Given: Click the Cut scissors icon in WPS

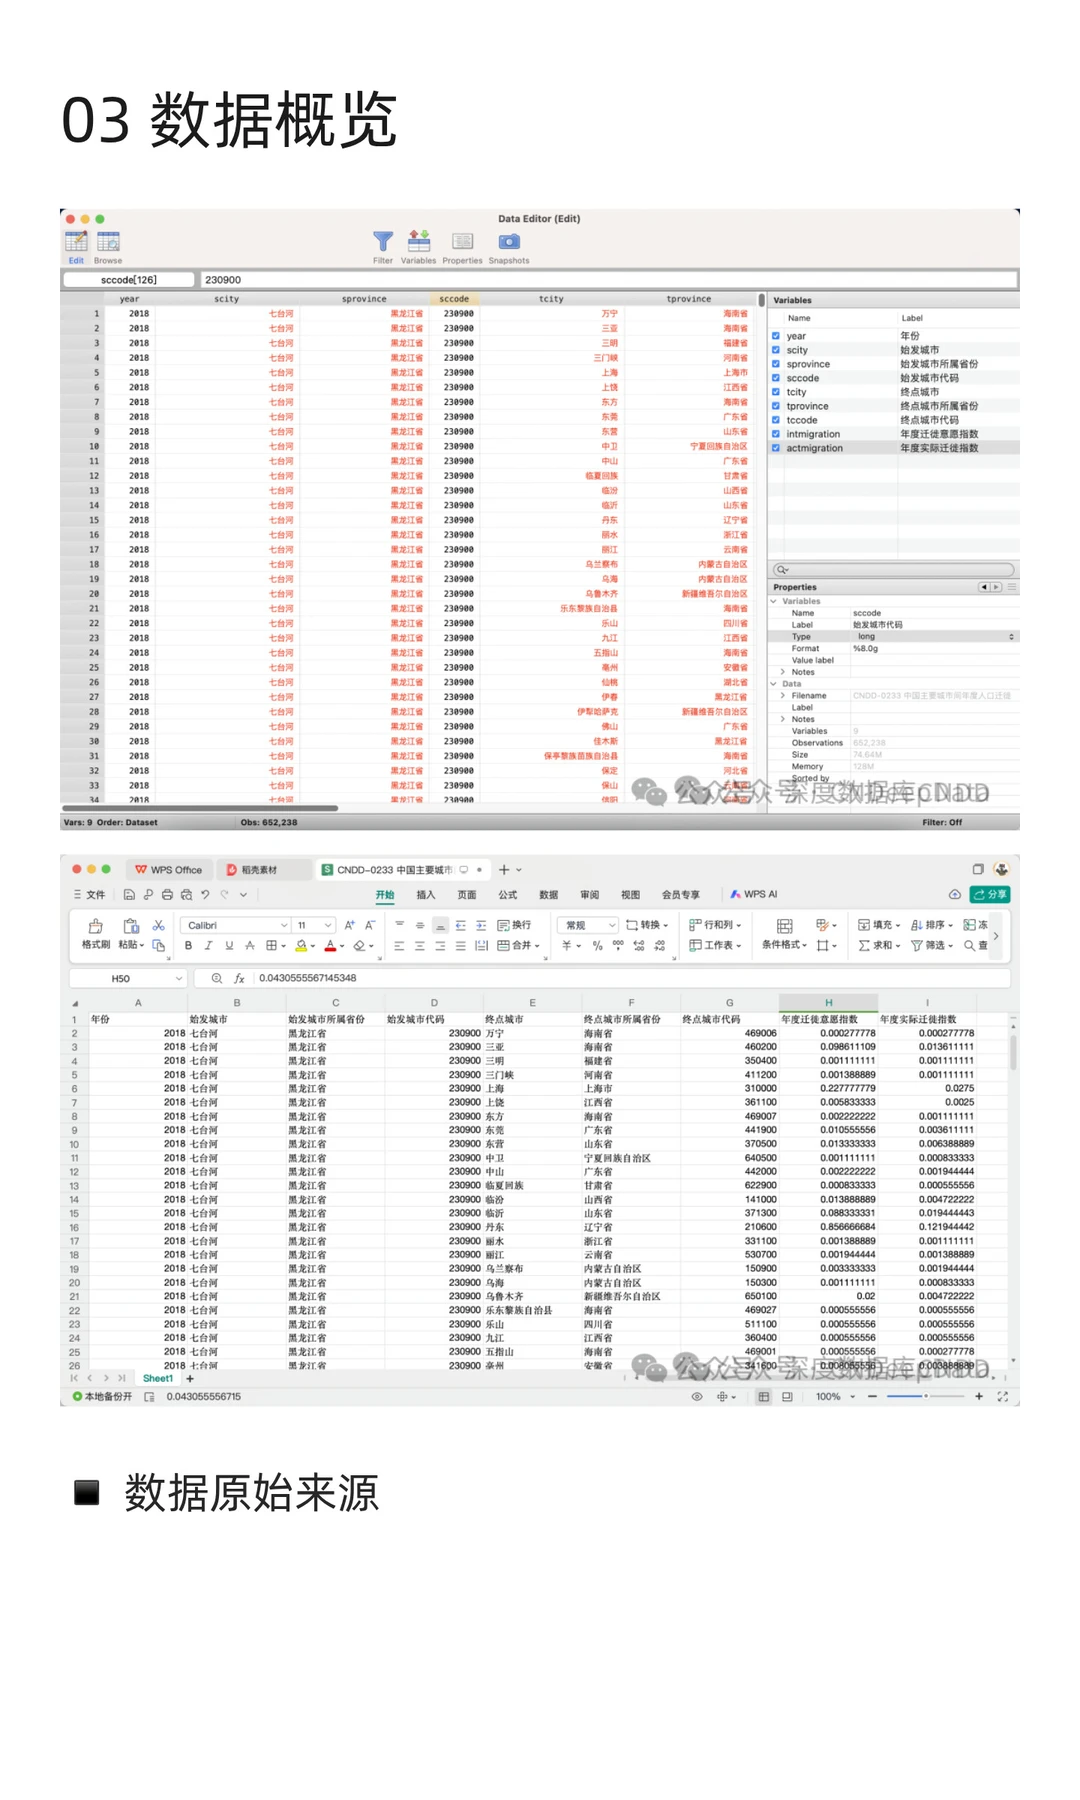Looking at the screenshot, I should click(158, 926).
